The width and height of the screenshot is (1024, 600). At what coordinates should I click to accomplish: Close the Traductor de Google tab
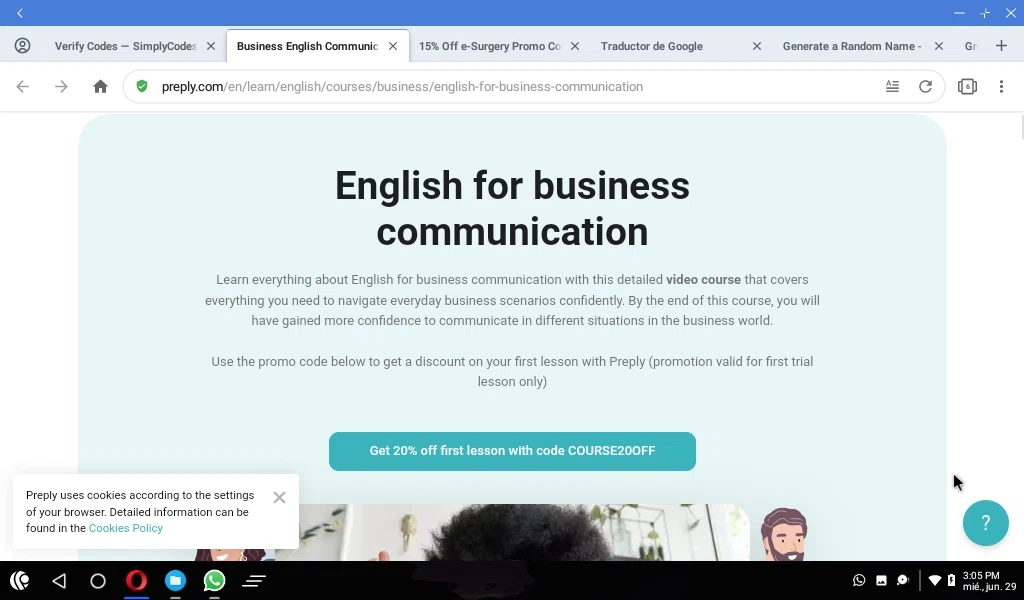click(756, 46)
